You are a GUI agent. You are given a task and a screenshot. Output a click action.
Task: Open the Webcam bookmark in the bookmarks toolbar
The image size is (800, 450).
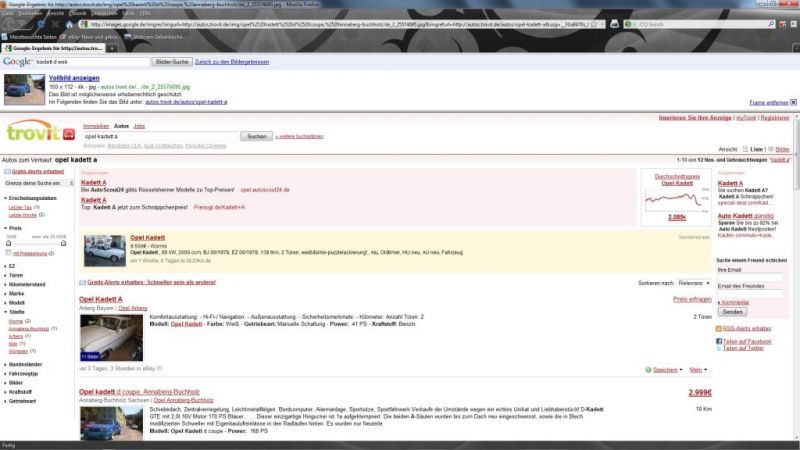tap(155, 37)
